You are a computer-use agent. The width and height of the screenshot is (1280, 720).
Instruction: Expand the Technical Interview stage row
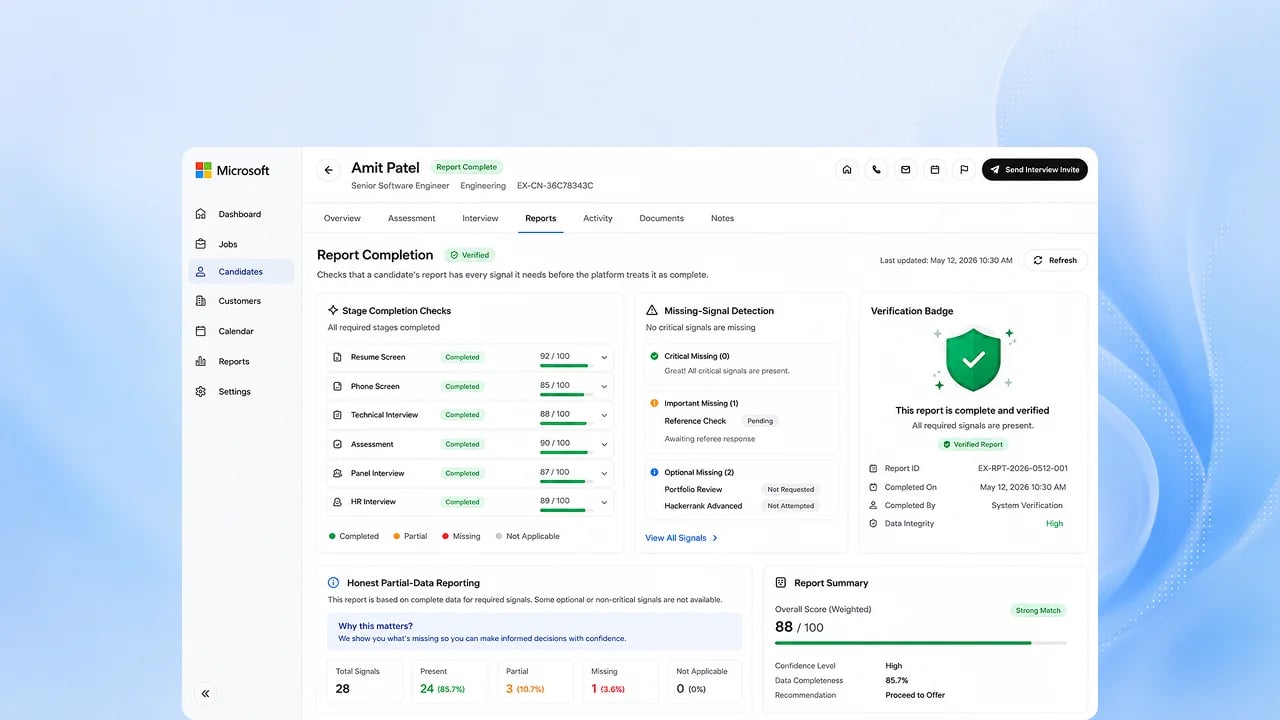(x=604, y=415)
